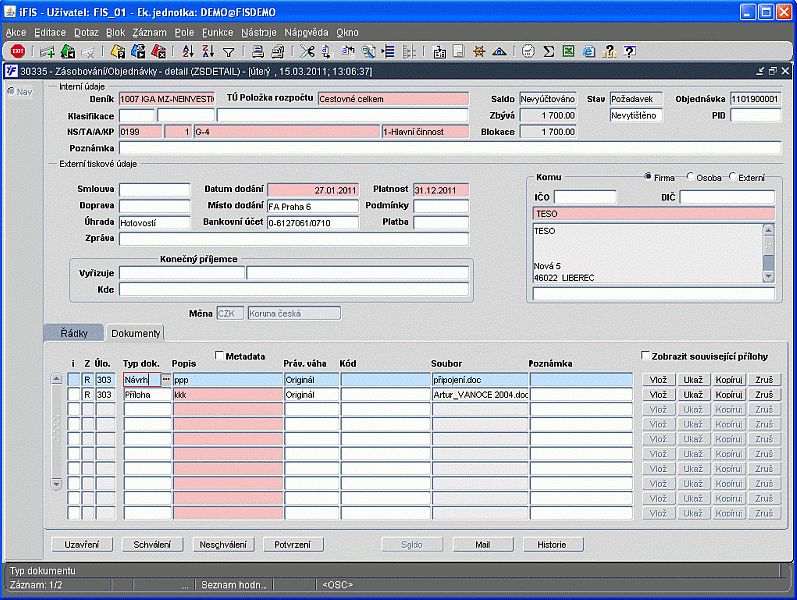Open the Dotaz menu
This screenshot has height=600, width=797.
click(x=86, y=33)
